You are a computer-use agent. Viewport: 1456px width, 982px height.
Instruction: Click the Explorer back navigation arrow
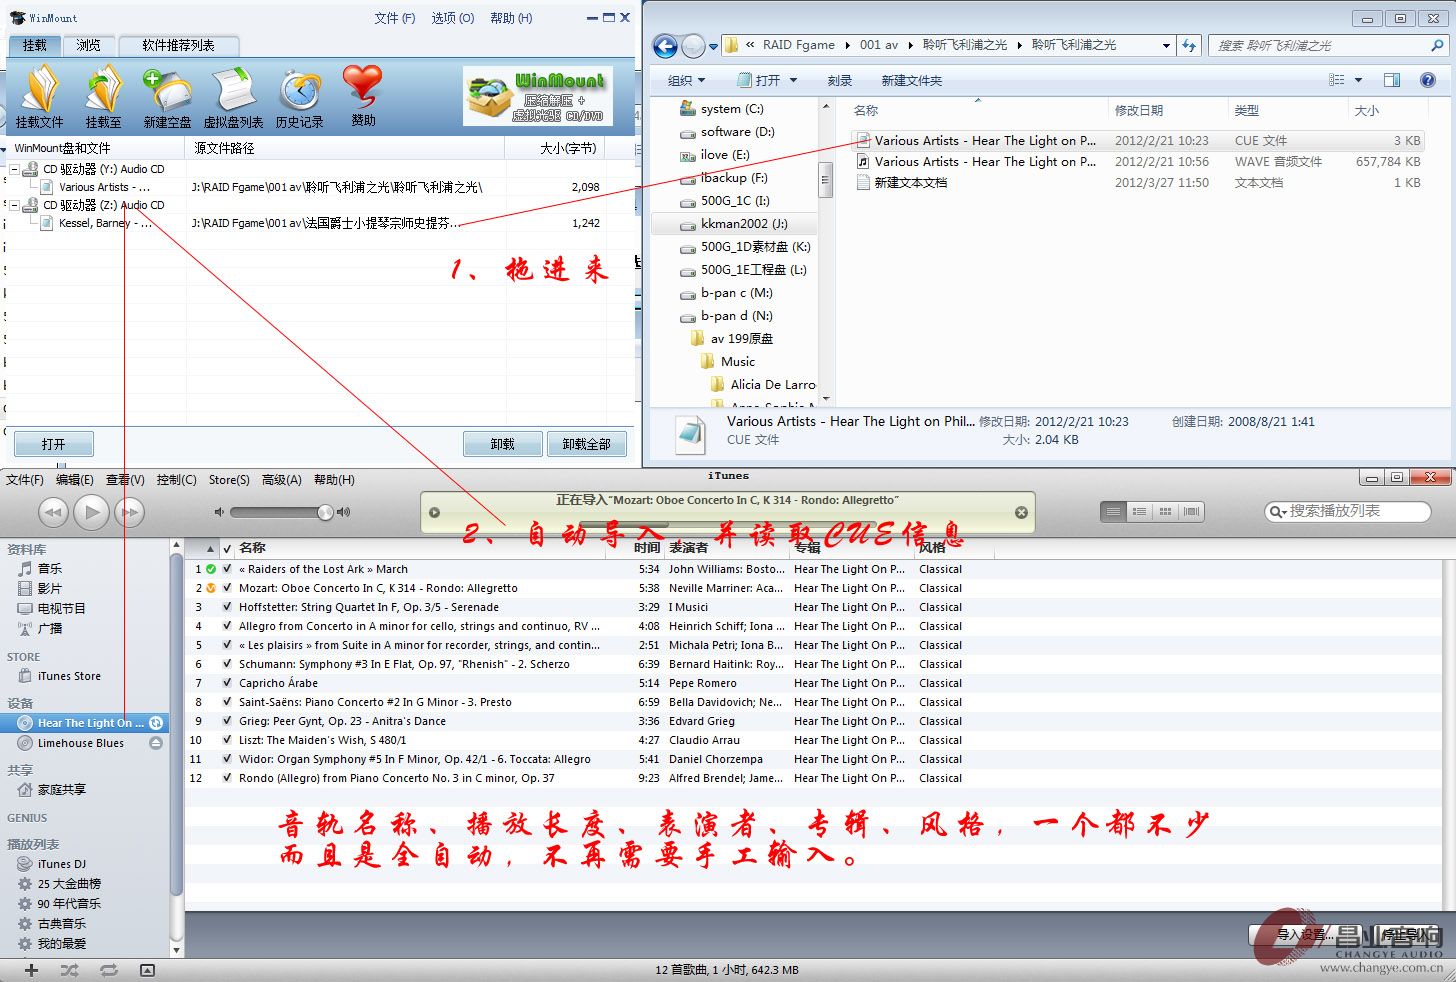coord(665,46)
